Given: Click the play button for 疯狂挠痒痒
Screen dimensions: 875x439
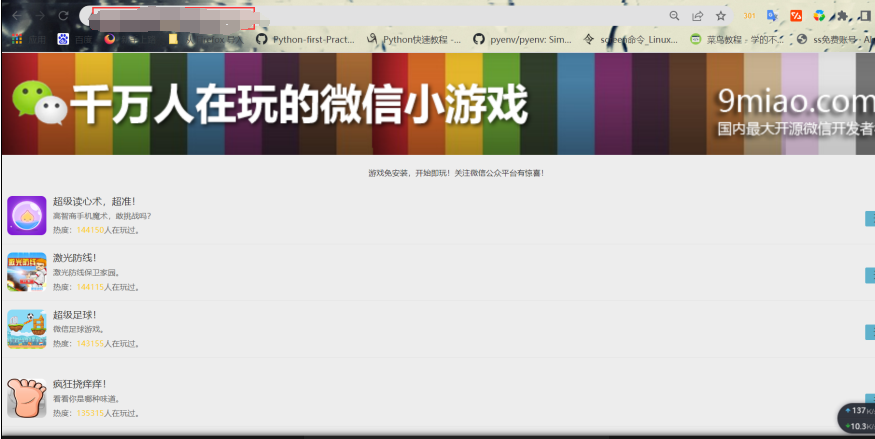Looking at the screenshot, I should coord(870,399).
